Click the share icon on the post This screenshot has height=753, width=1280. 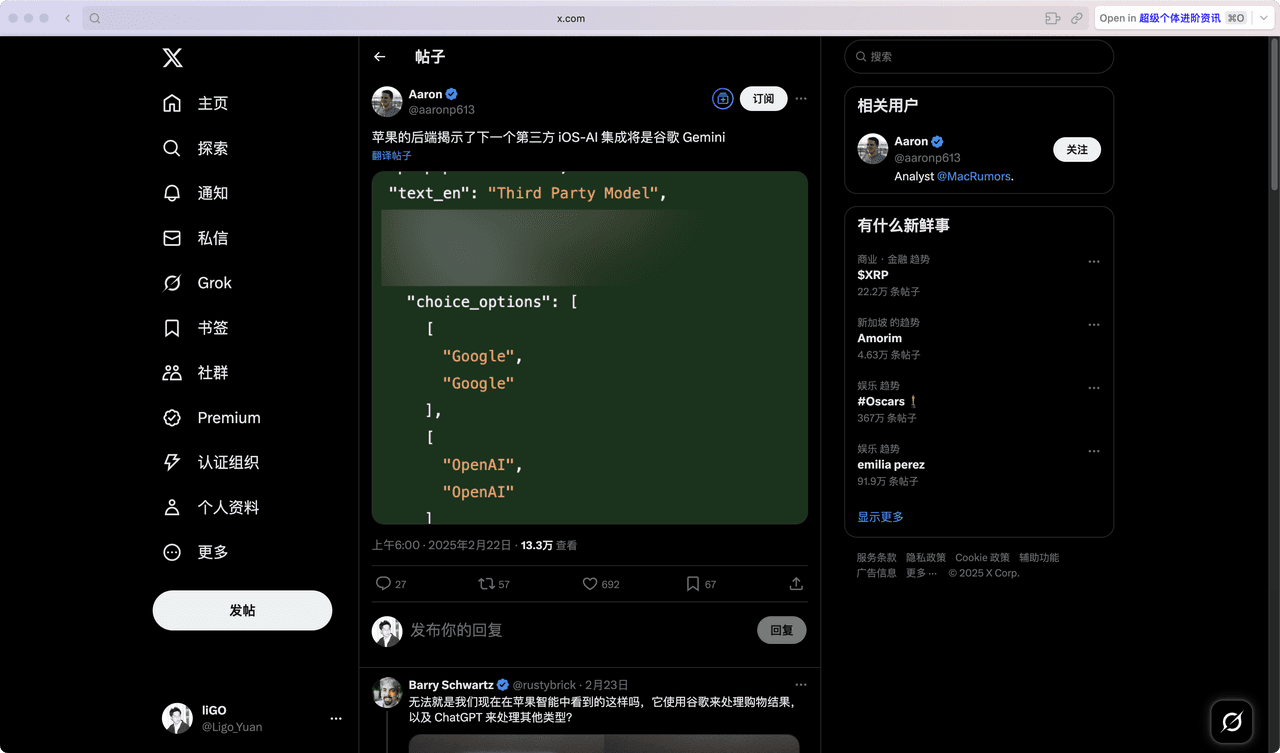pyautogui.click(x=796, y=584)
